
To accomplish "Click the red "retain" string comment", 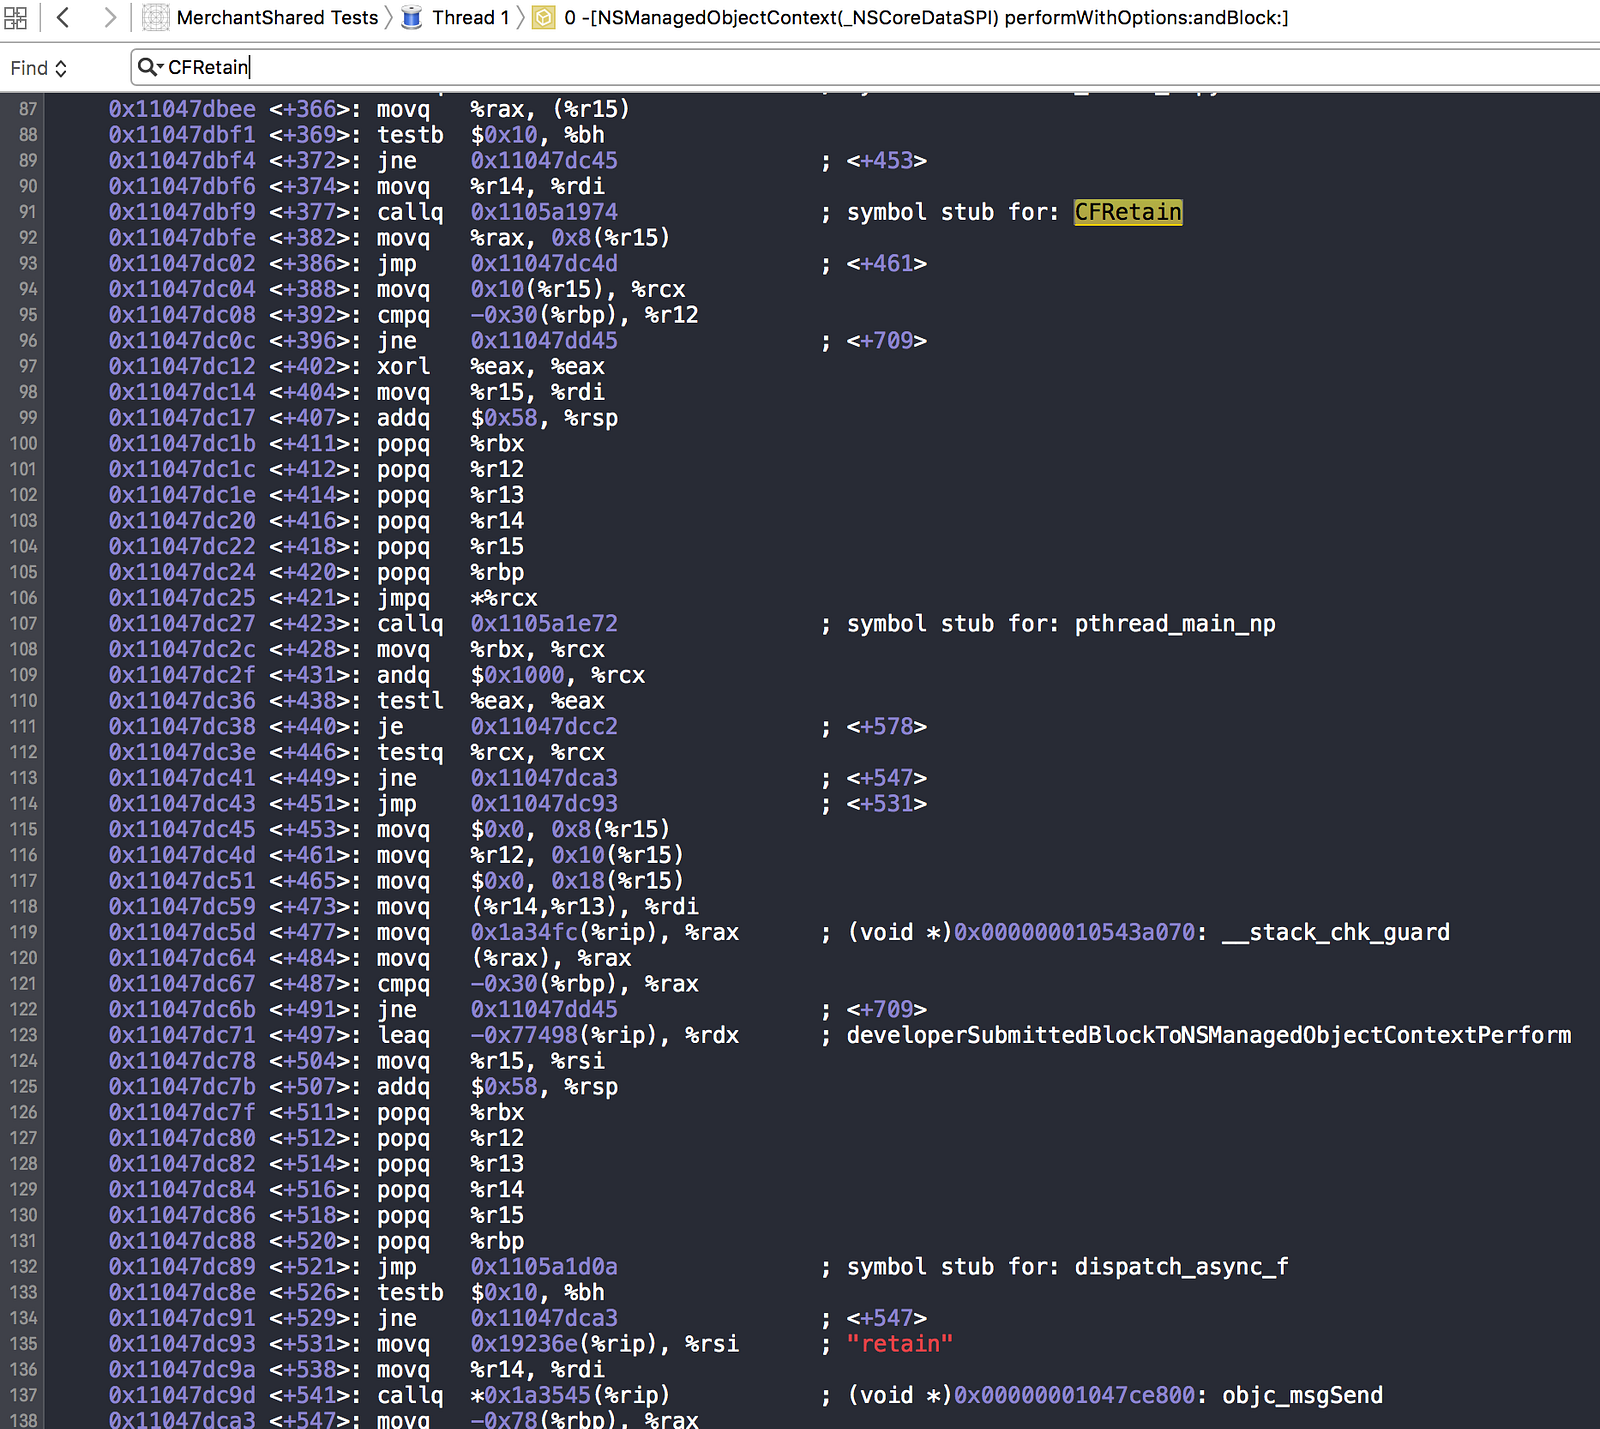I will coord(900,1344).
